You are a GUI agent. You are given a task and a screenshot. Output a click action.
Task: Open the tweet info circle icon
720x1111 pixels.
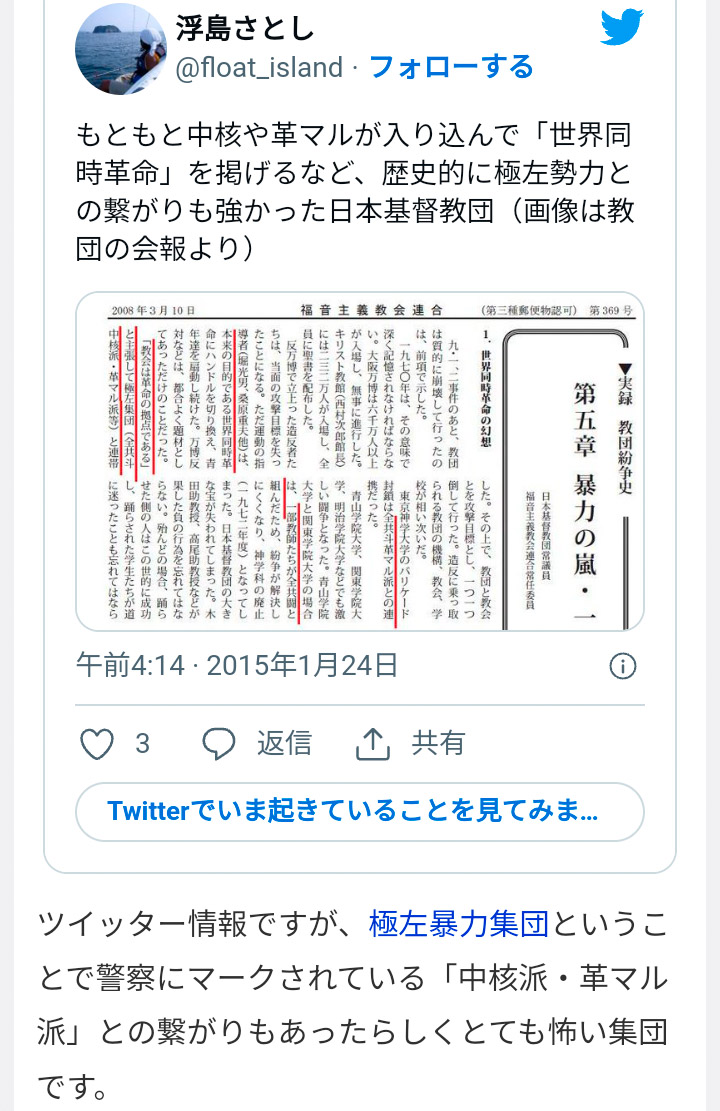(622, 666)
